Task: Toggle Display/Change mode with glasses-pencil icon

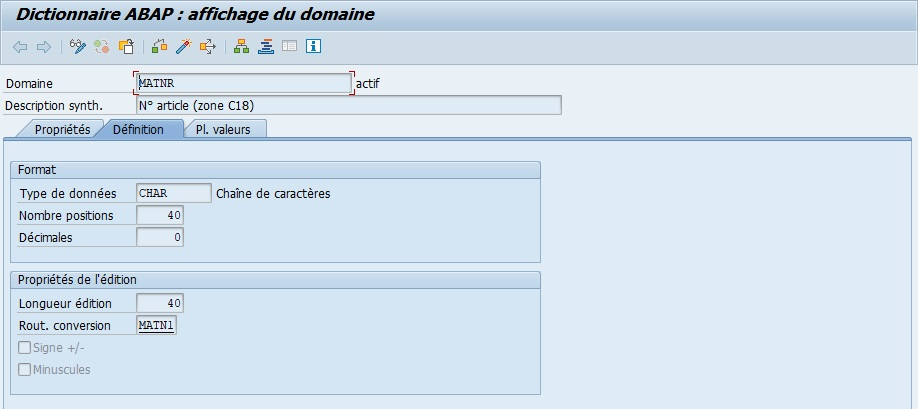Action: 78,46
